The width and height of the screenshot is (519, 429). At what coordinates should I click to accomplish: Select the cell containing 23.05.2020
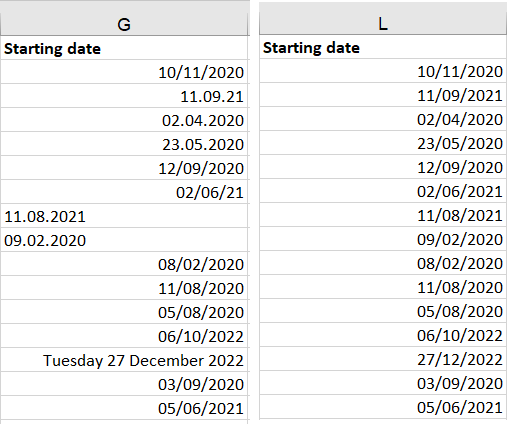click(124, 144)
